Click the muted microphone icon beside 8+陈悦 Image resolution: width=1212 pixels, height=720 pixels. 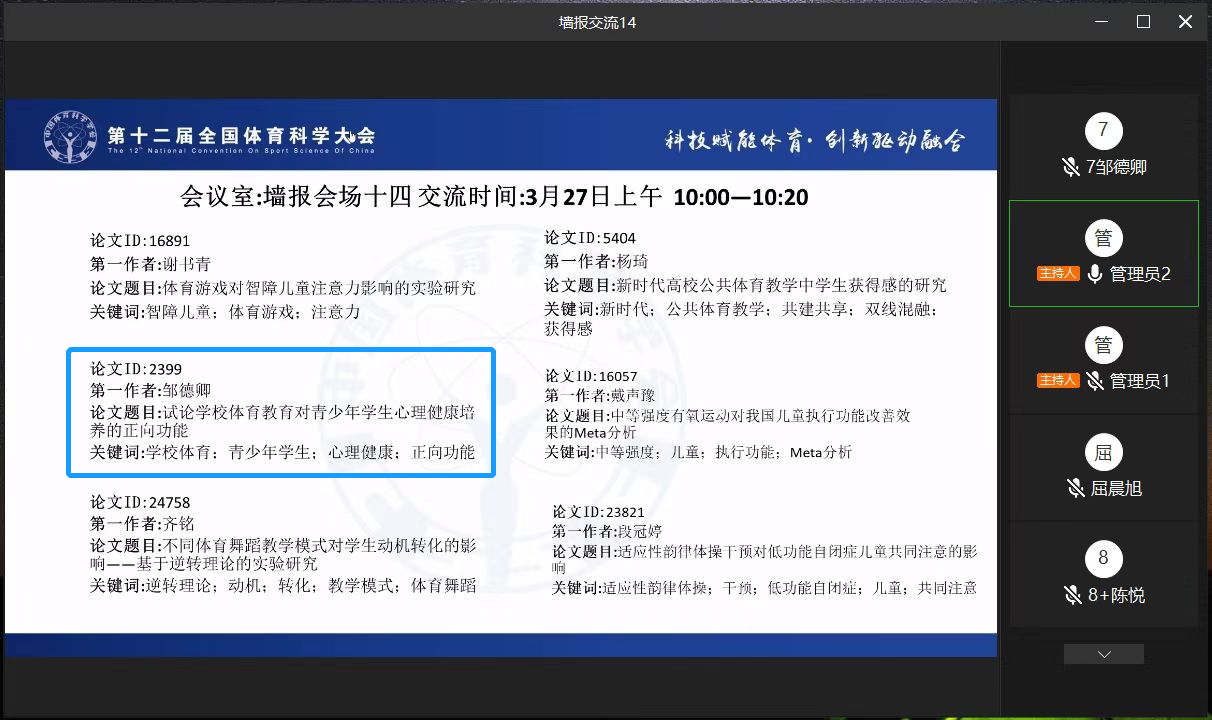1074,595
